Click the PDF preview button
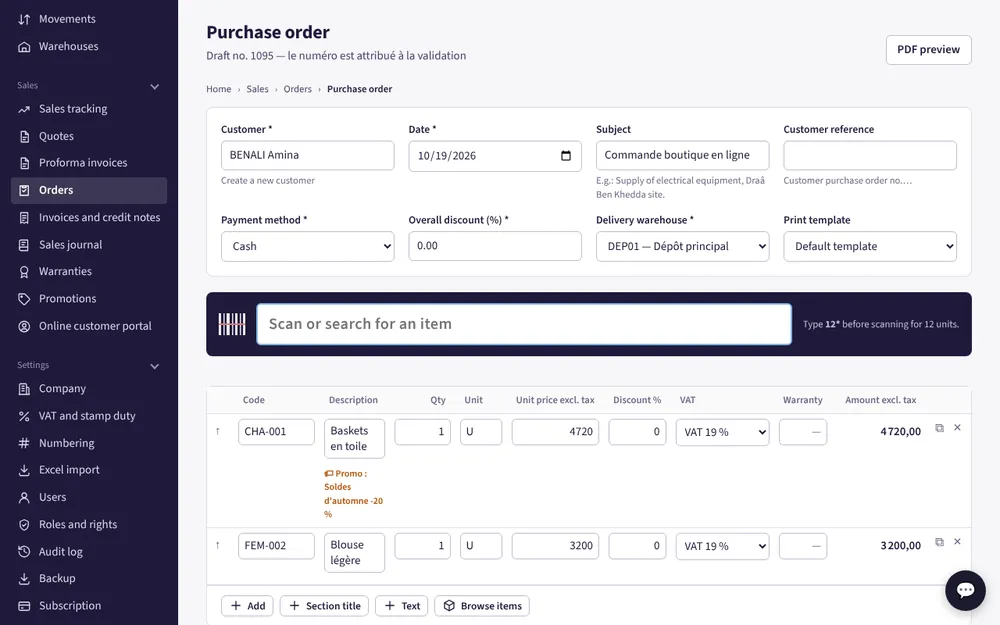 pyautogui.click(x=928, y=50)
